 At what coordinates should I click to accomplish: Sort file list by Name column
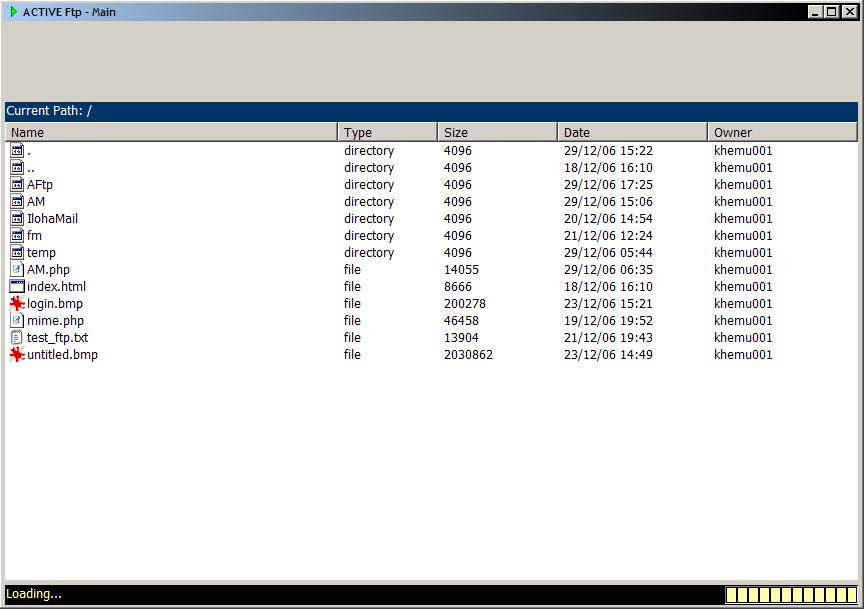[171, 132]
